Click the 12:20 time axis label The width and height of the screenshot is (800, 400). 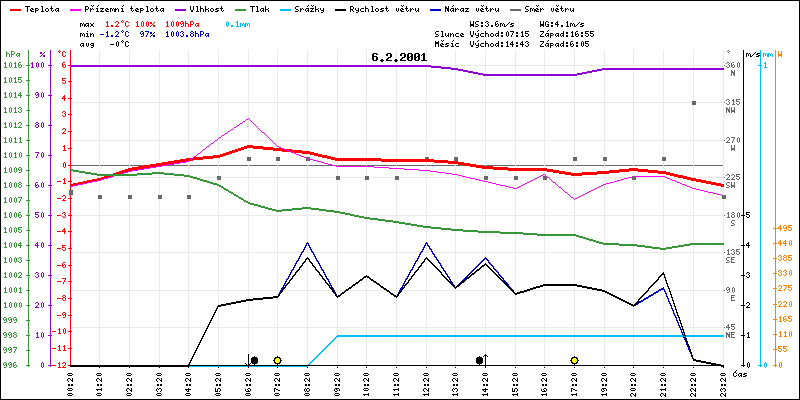point(428,383)
